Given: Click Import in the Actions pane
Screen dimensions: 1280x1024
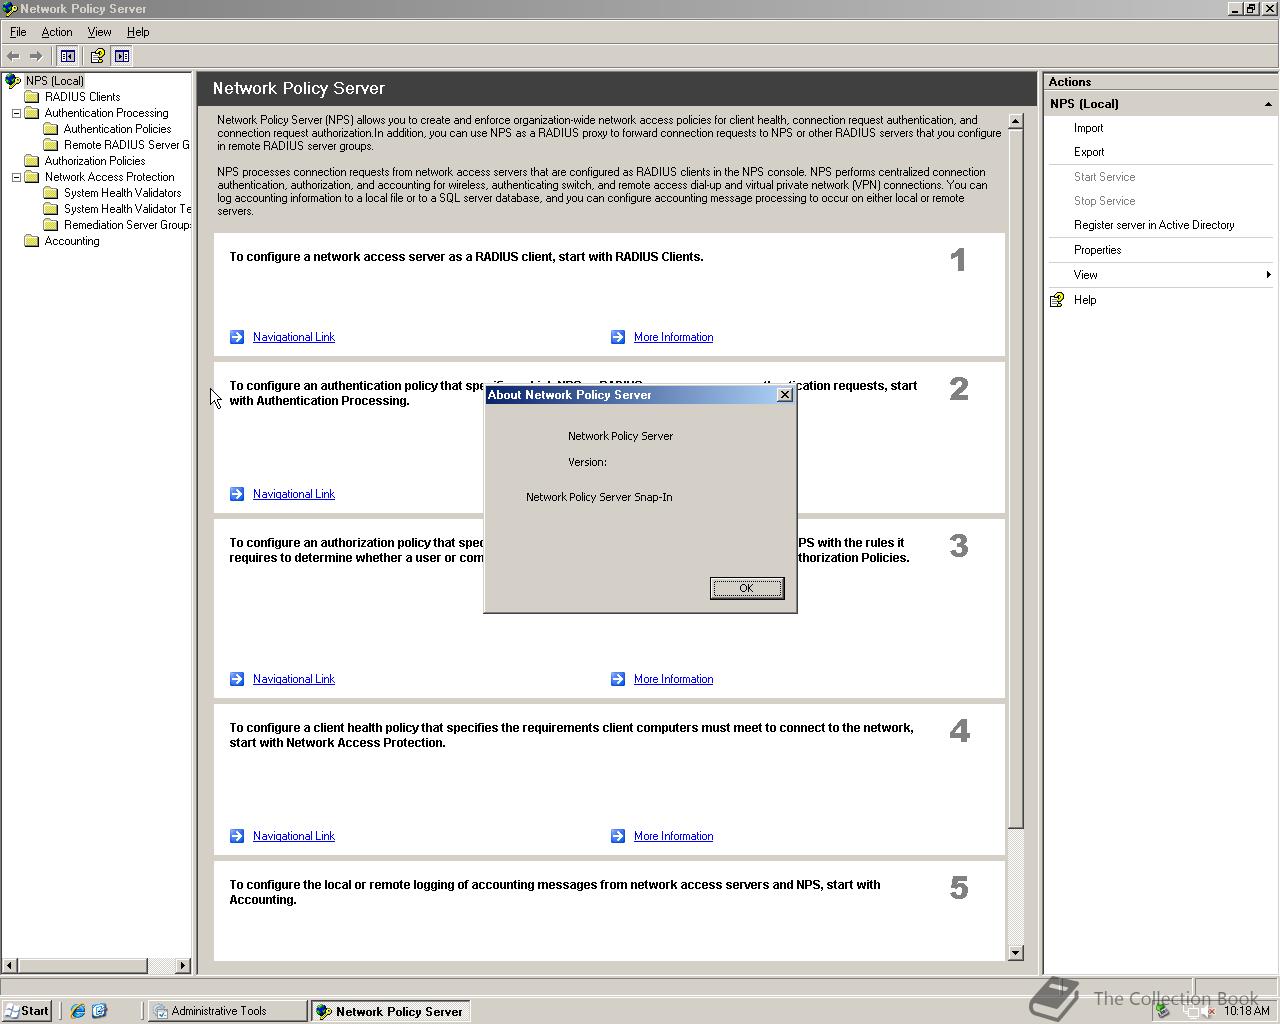Looking at the screenshot, I should point(1088,128).
